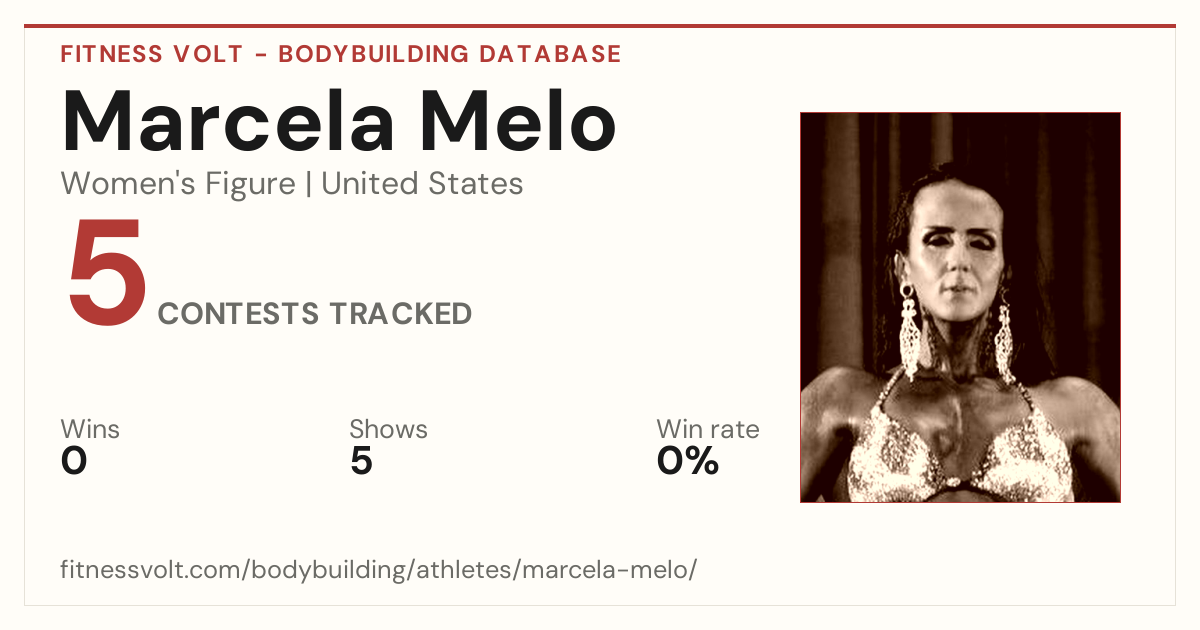Click the 5 value under Shows

(x=361, y=462)
